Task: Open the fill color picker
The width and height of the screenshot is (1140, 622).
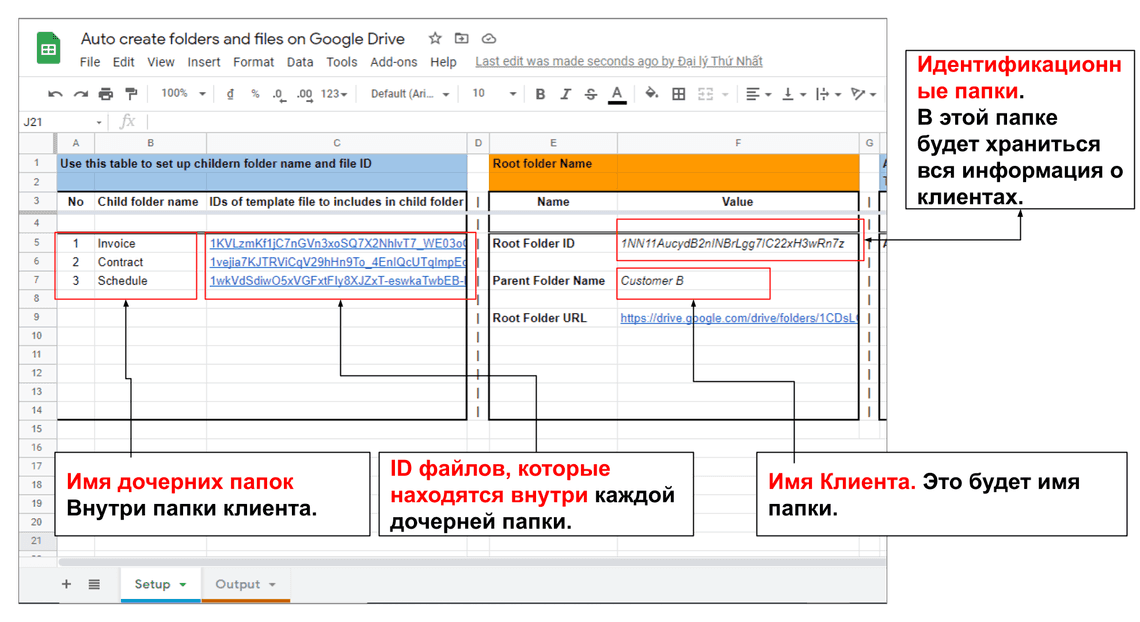Action: (x=651, y=94)
